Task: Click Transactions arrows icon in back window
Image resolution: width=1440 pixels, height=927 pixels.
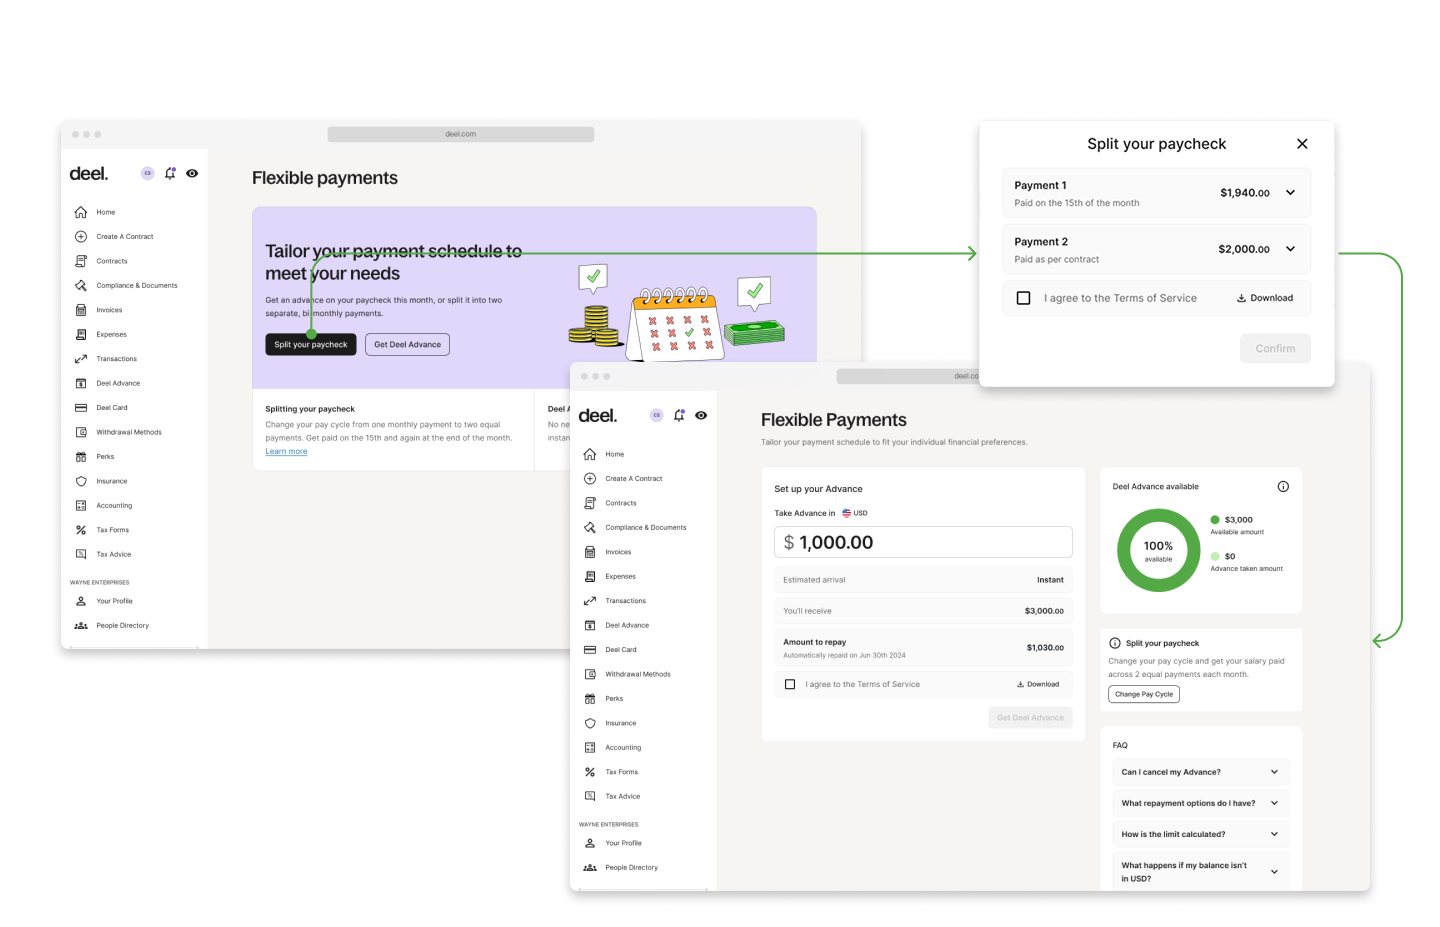Action: point(81,359)
